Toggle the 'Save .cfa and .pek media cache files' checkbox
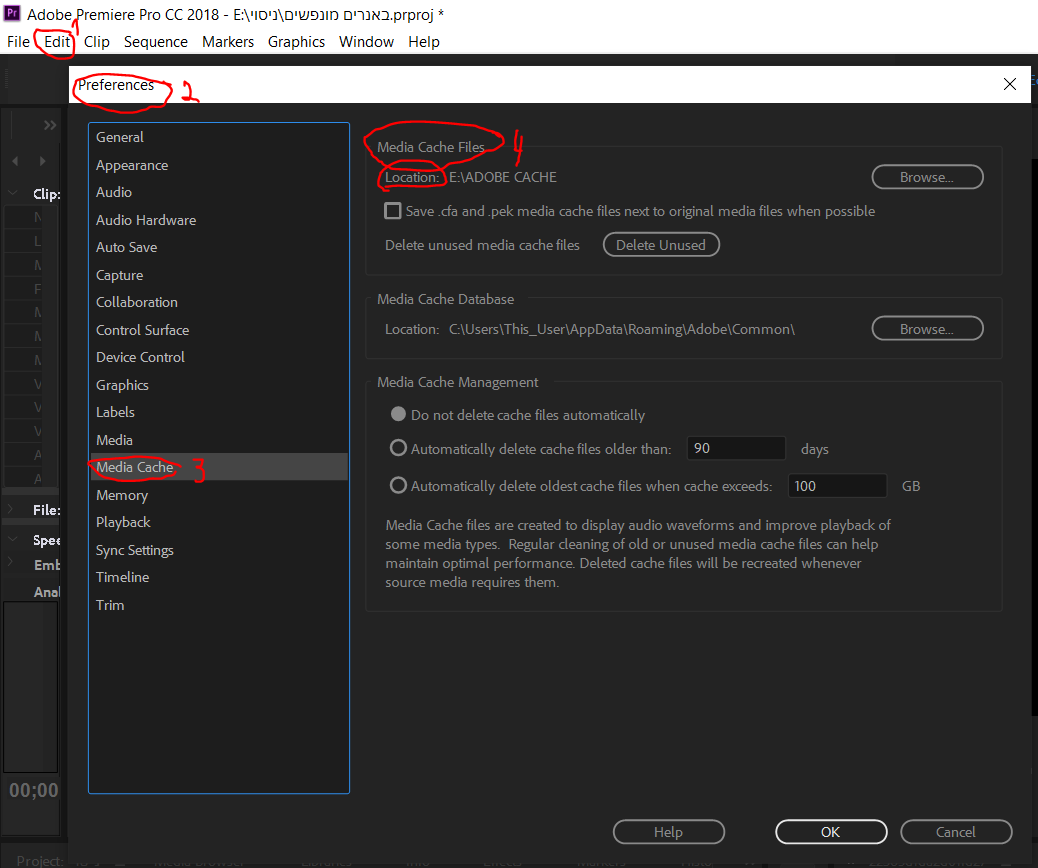Viewport: 1038px width, 868px height. (x=393, y=211)
